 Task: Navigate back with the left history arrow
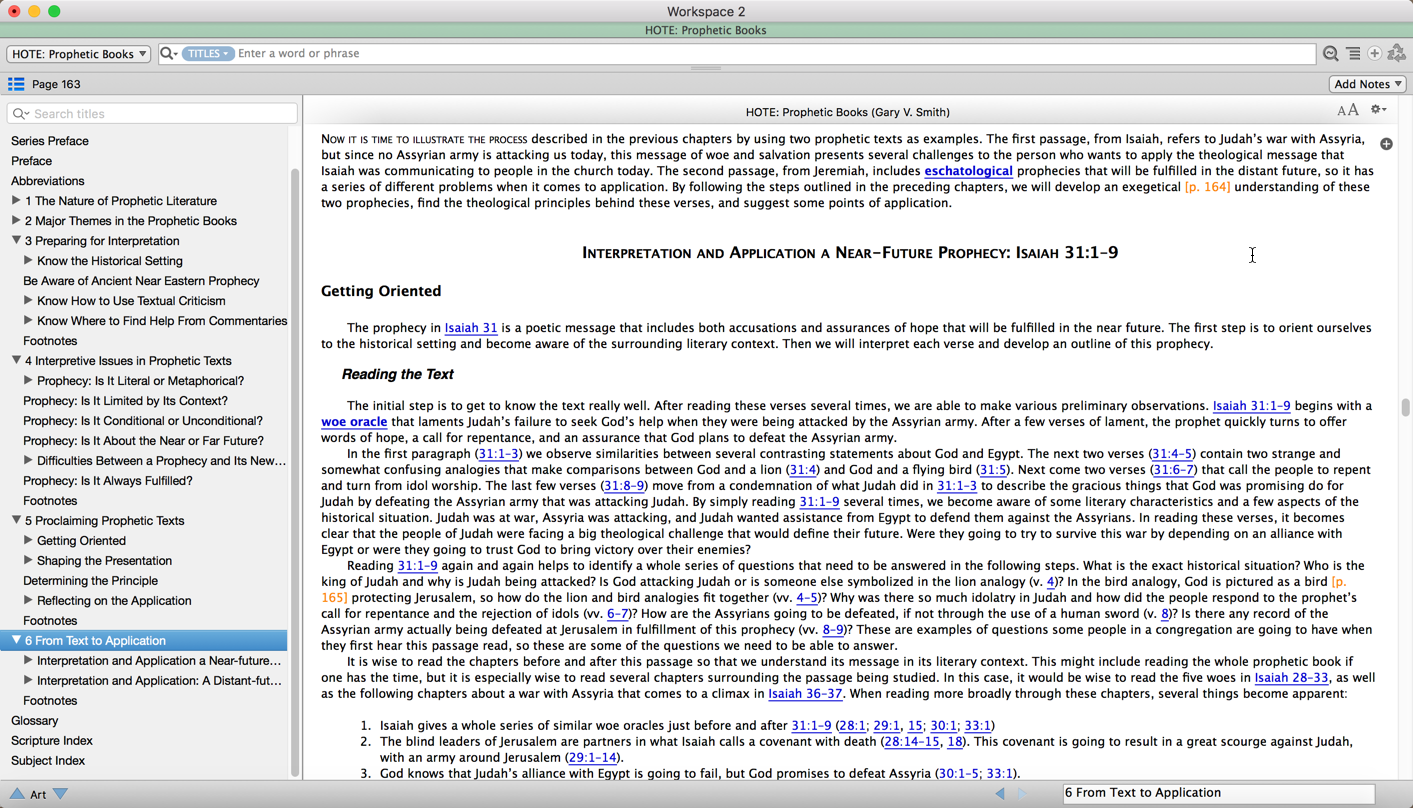(x=1000, y=793)
